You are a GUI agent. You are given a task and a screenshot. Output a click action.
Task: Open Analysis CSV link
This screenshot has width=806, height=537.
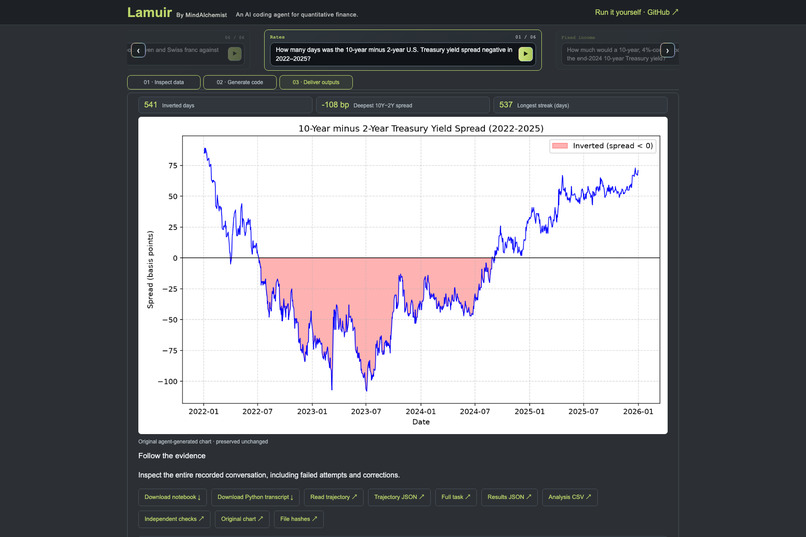570,497
